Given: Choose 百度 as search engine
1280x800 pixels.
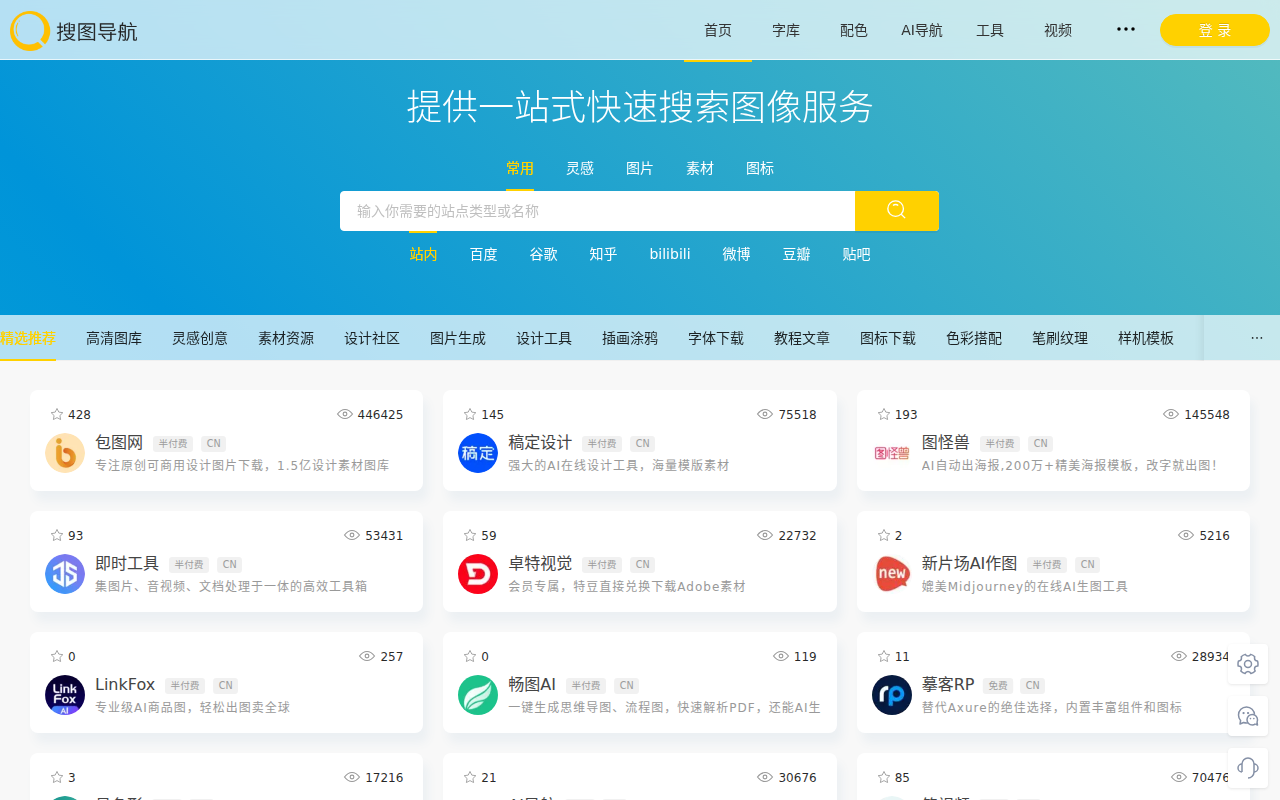Looking at the screenshot, I should pos(484,254).
